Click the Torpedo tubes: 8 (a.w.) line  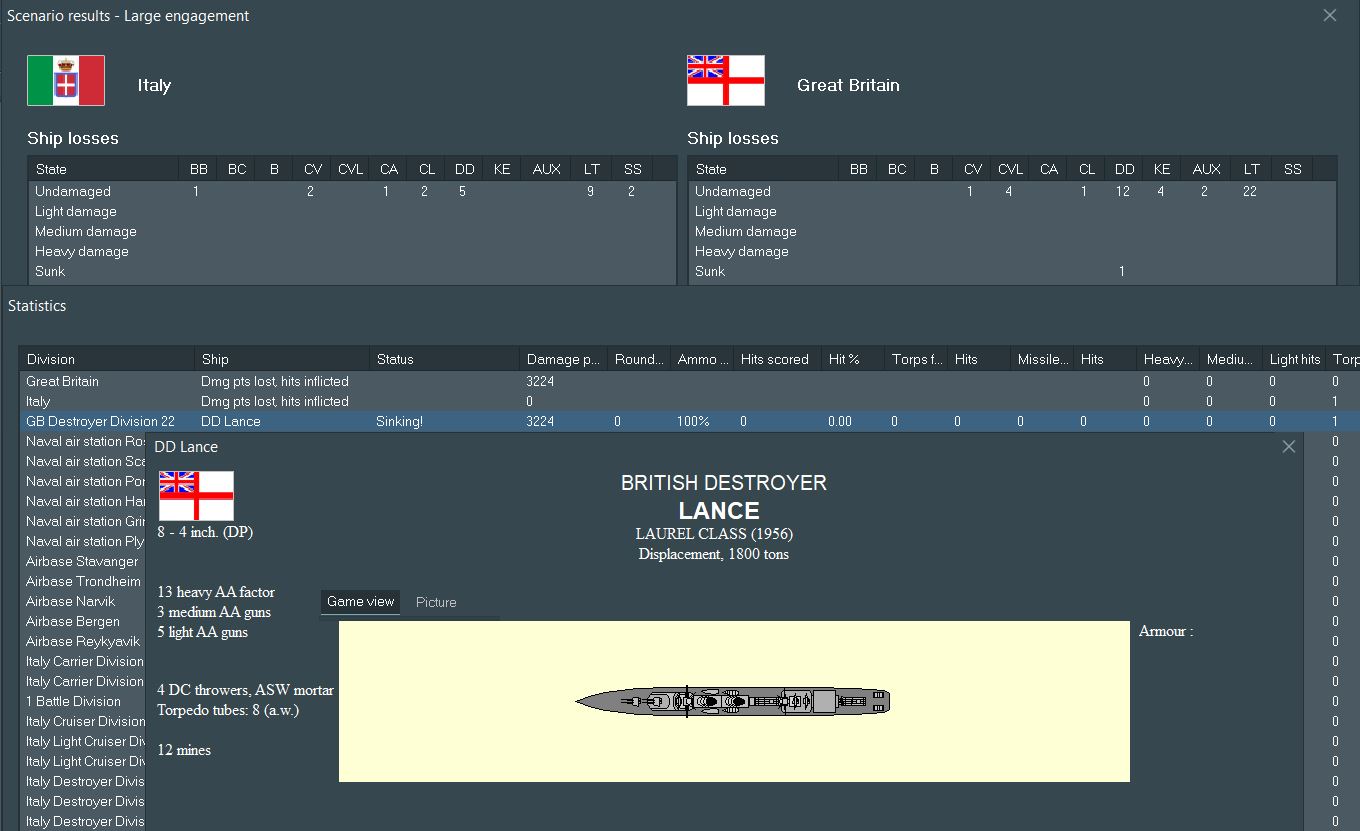click(228, 710)
